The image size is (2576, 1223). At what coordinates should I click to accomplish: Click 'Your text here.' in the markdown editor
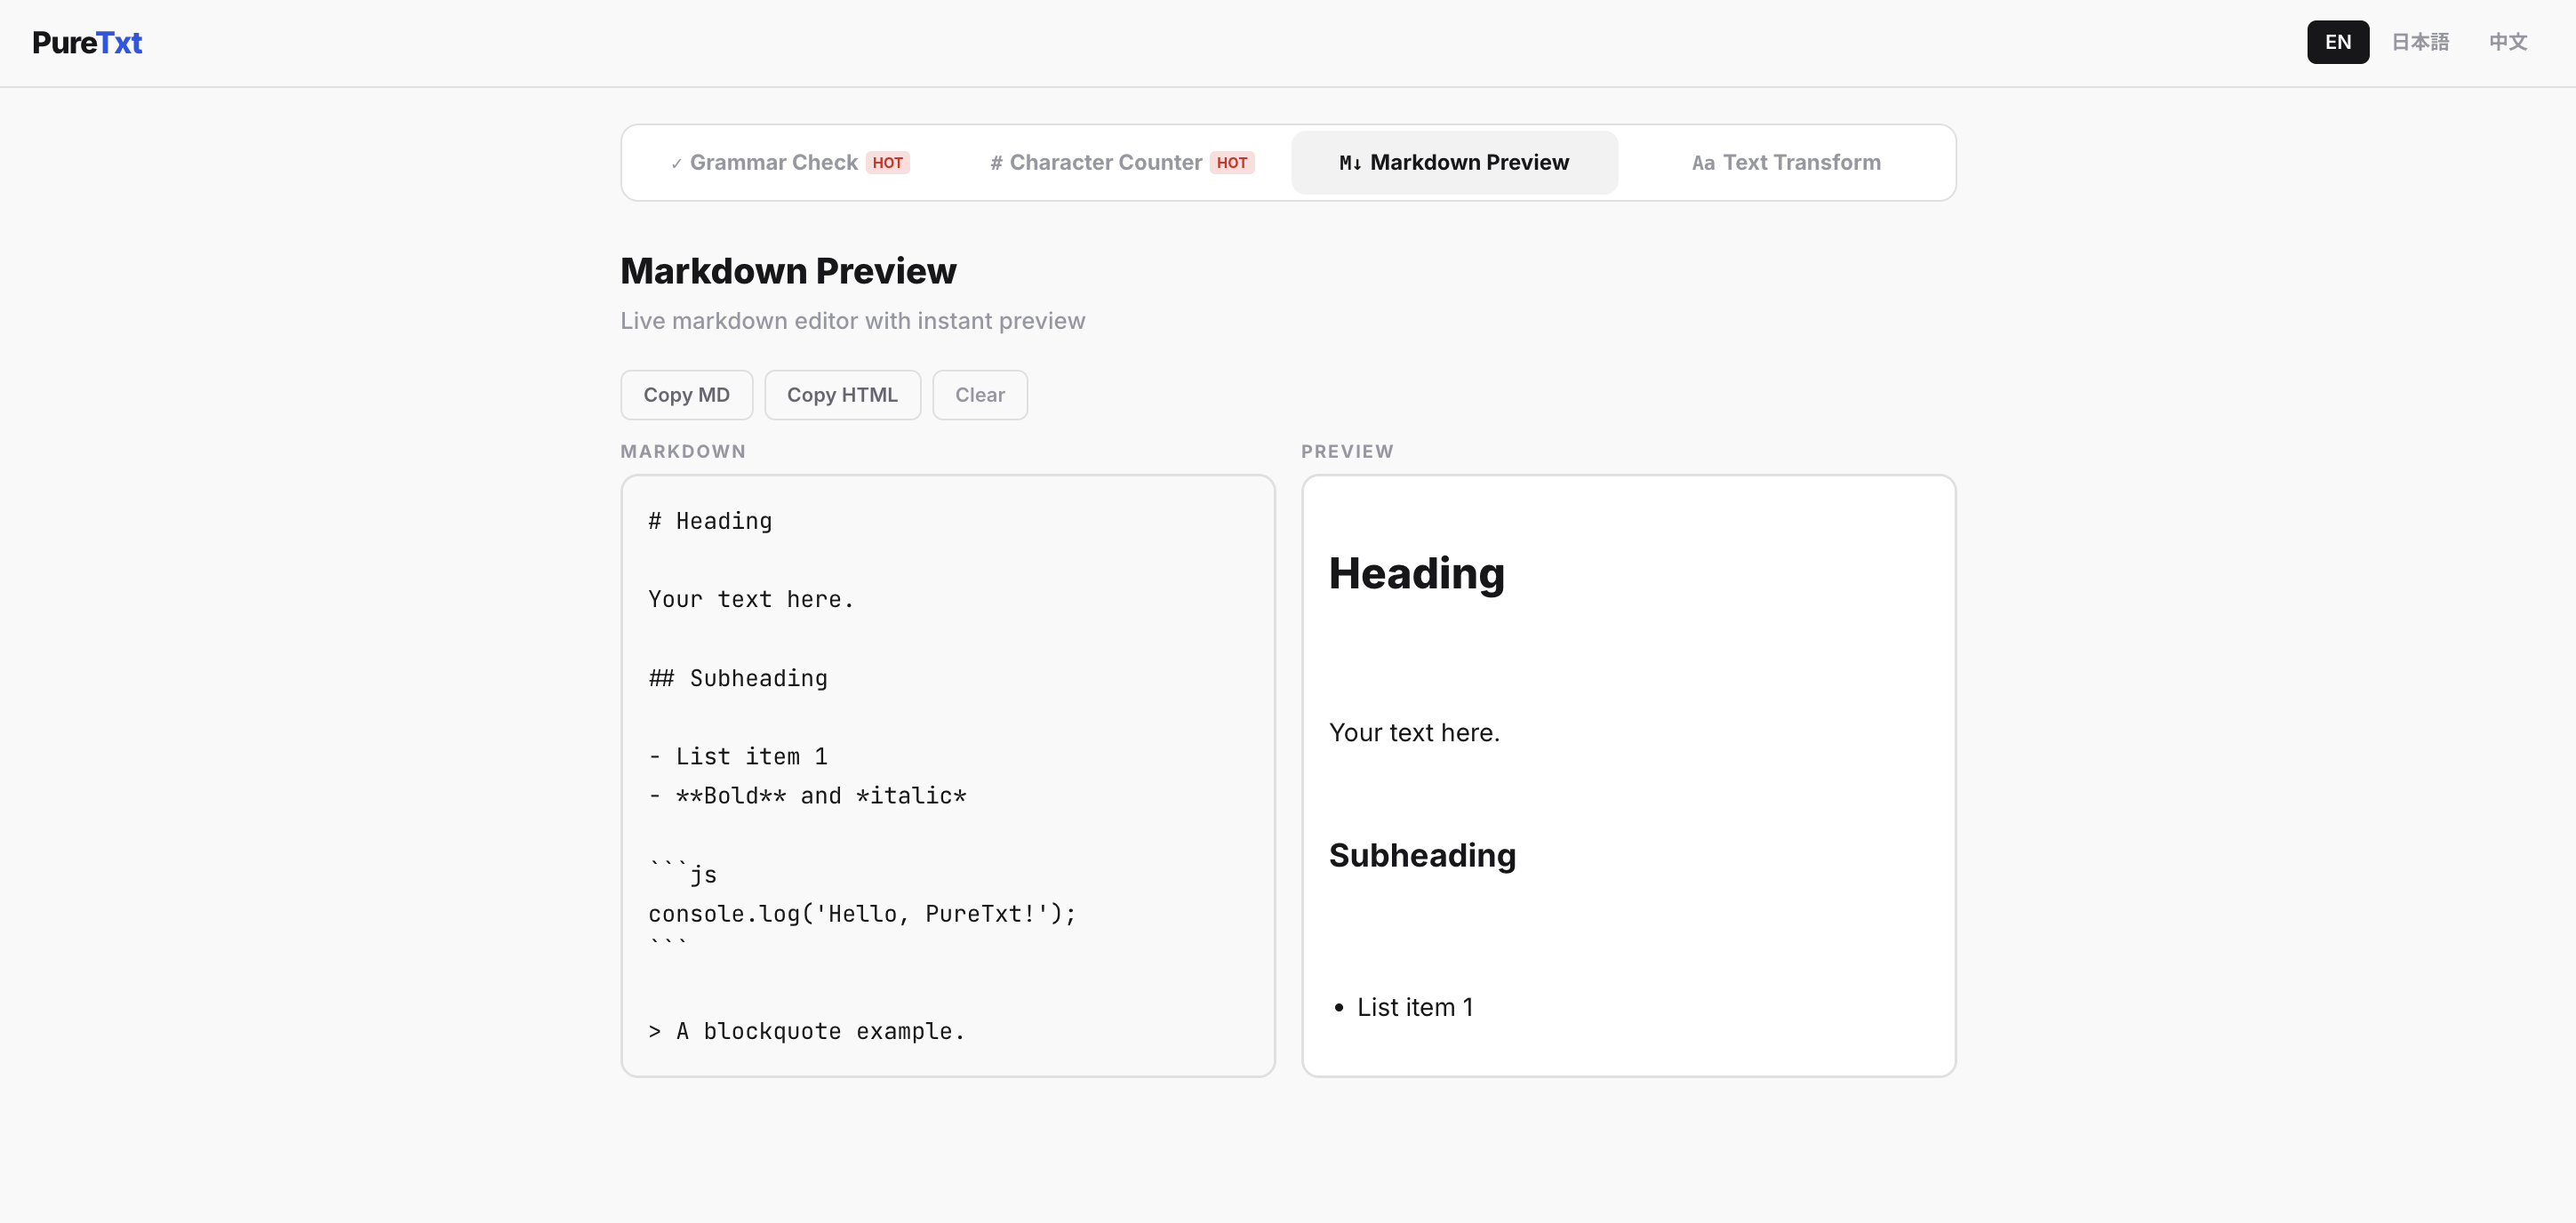pyautogui.click(x=751, y=599)
